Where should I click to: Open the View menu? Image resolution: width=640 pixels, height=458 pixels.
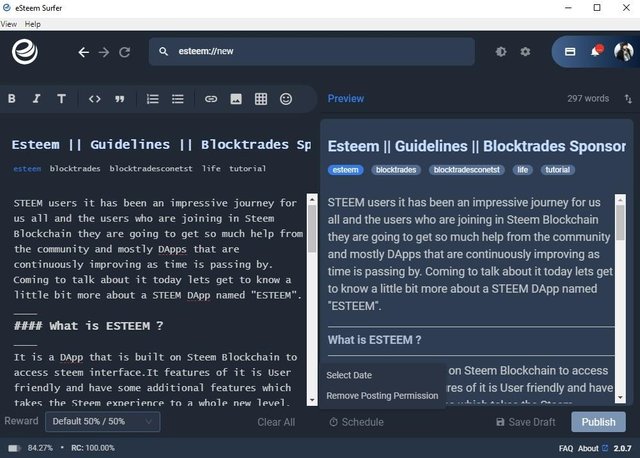pos(9,24)
